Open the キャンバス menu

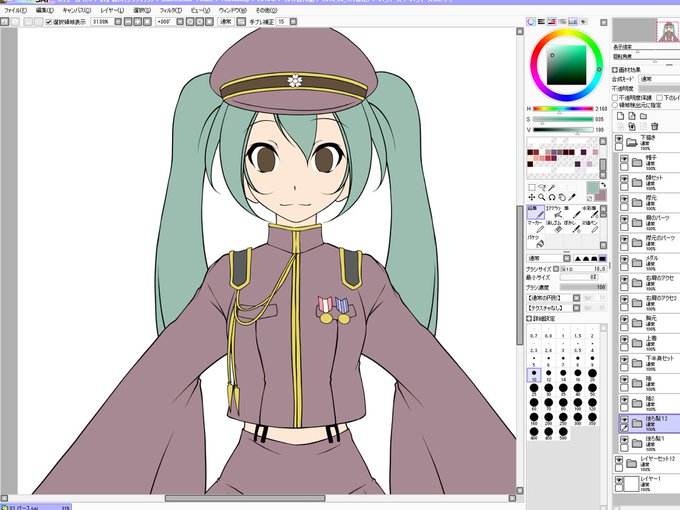click(77, 10)
